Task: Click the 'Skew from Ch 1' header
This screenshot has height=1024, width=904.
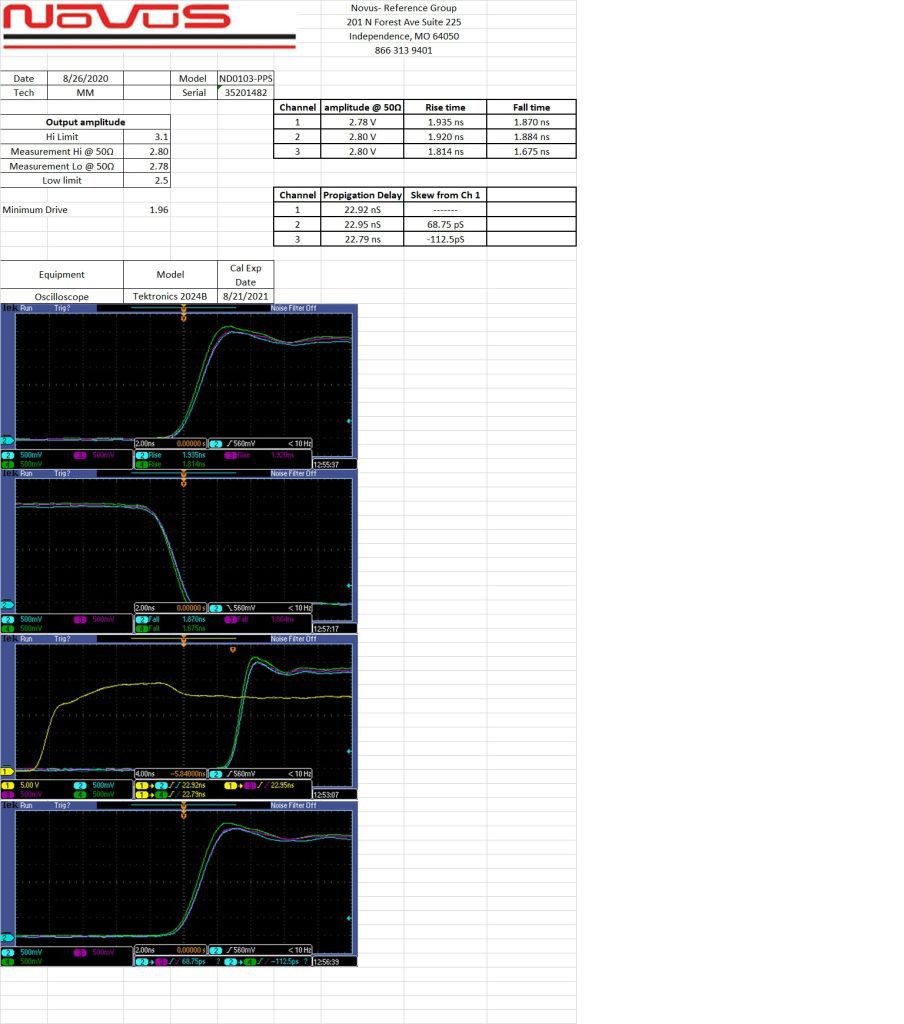Action: click(x=445, y=195)
